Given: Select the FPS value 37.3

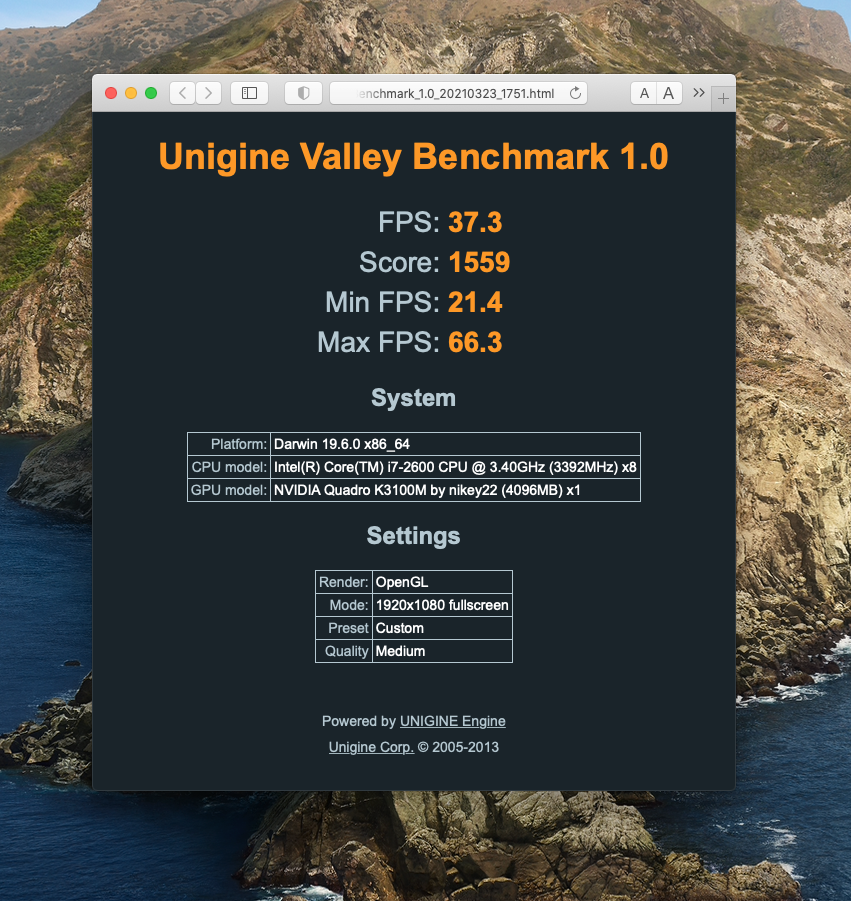Looking at the screenshot, I should [475, 222].
